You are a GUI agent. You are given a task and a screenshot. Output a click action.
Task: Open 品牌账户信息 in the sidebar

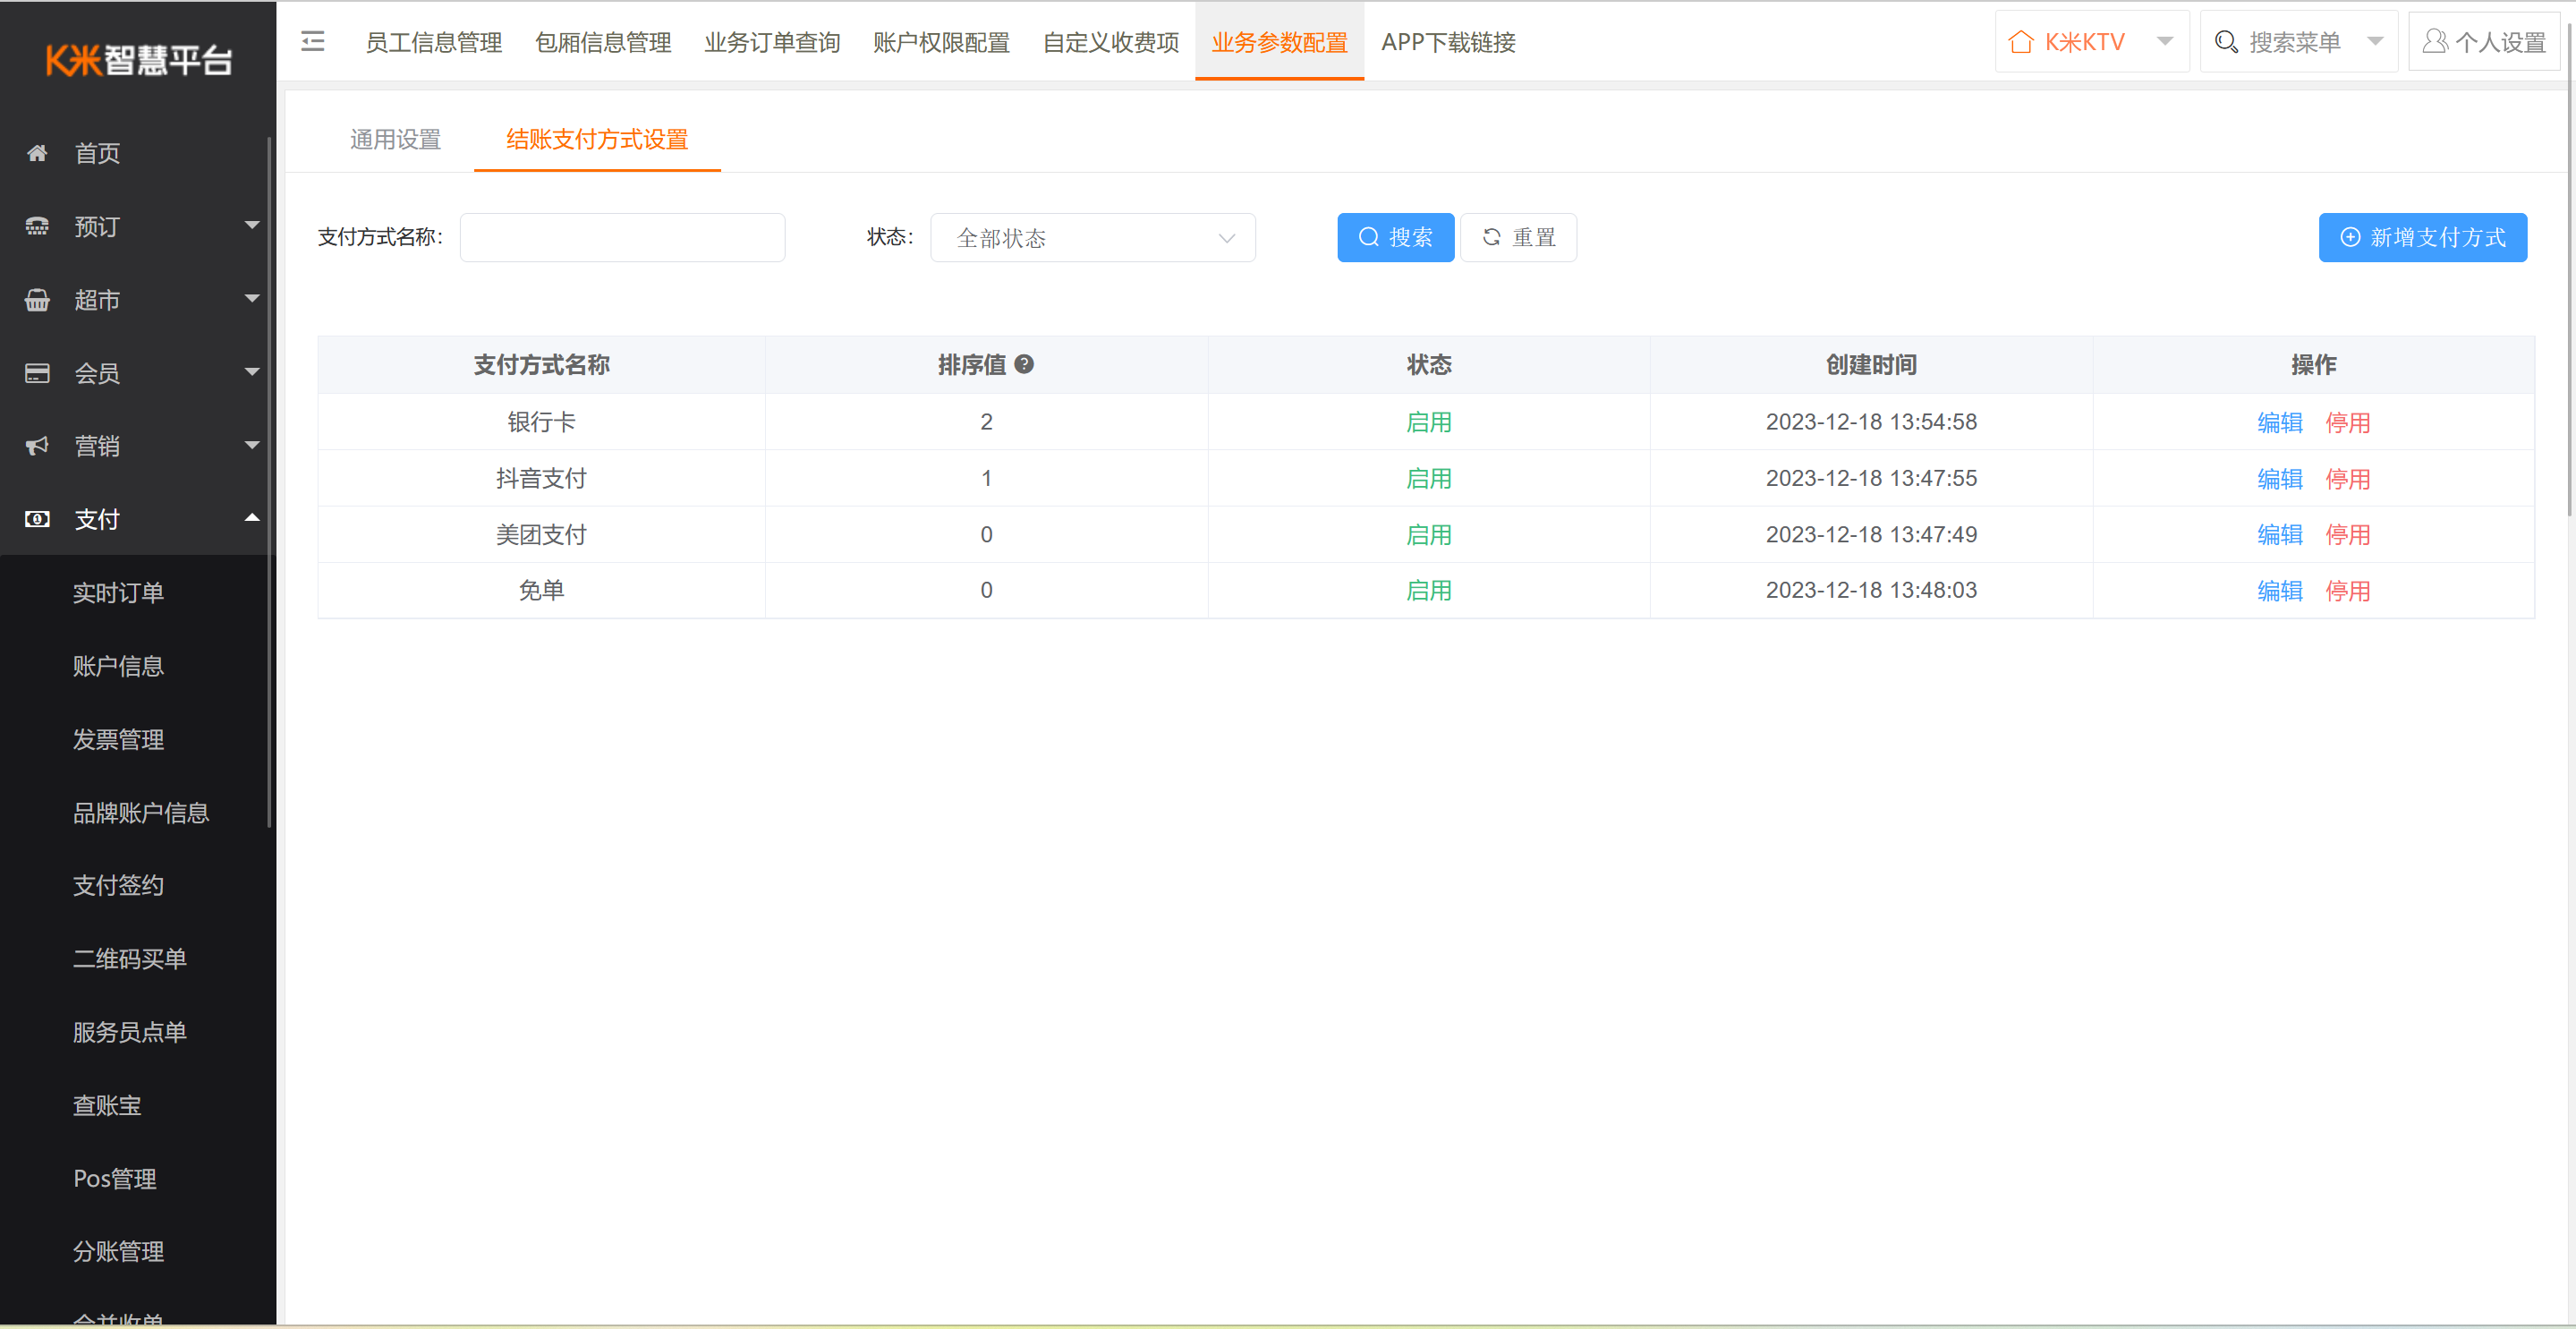(141, 812)
